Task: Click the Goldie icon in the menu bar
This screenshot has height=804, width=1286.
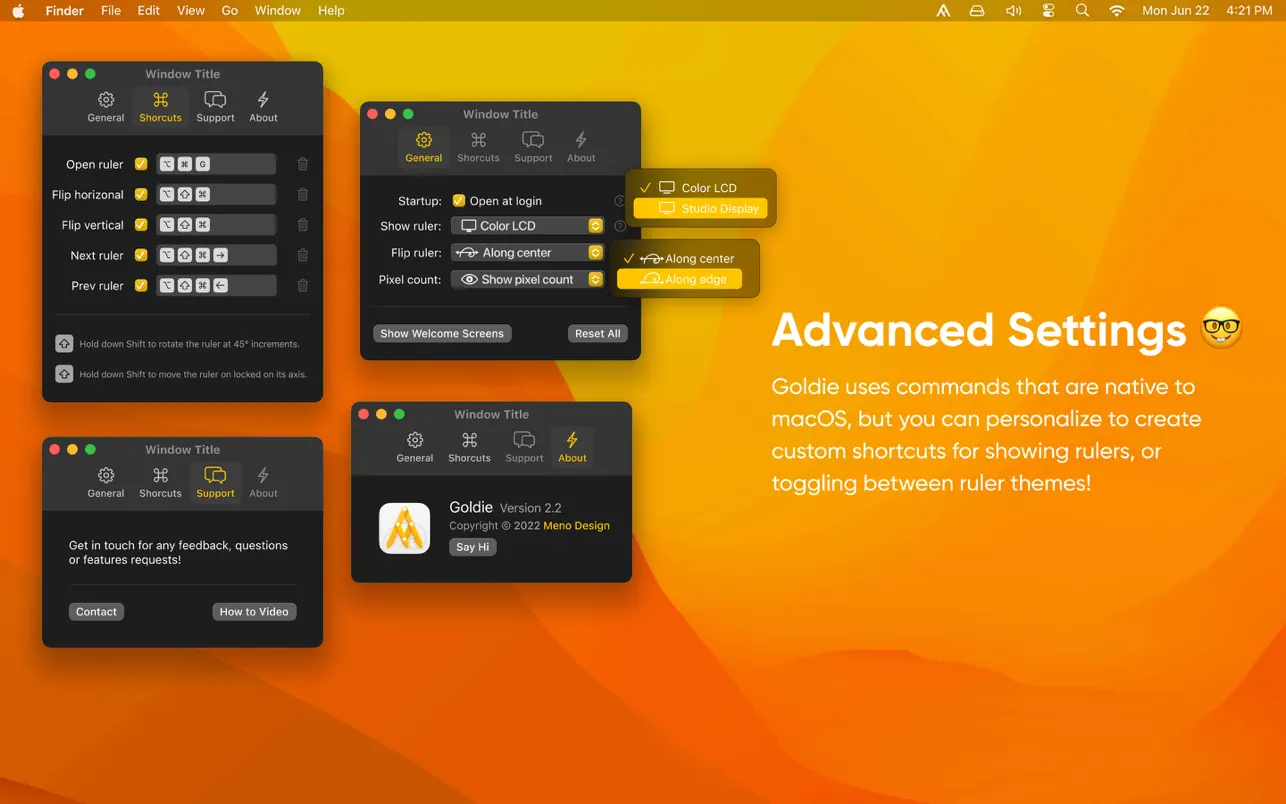Action: tap(943, 11)
